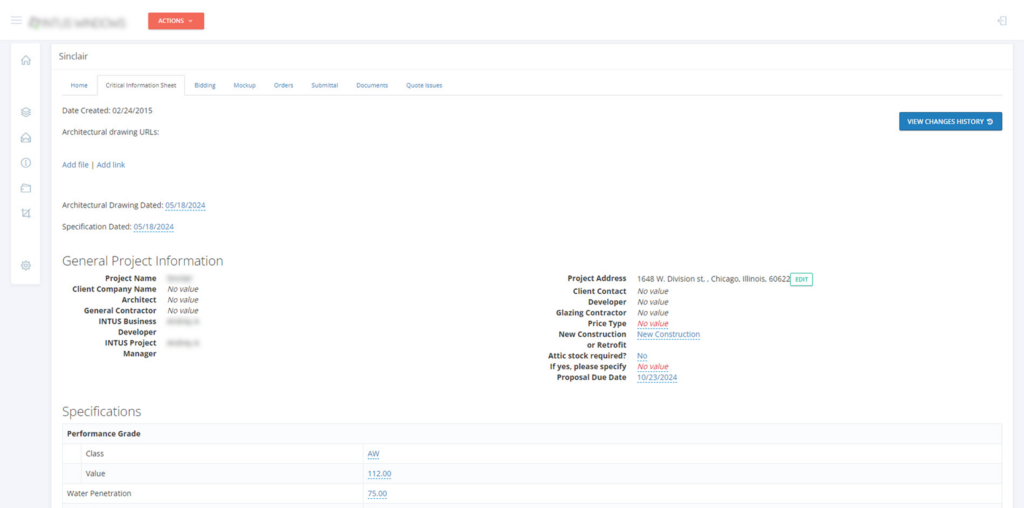Click the home icon in the sidebar
The image size is (1024, 508).
point(26,60)
